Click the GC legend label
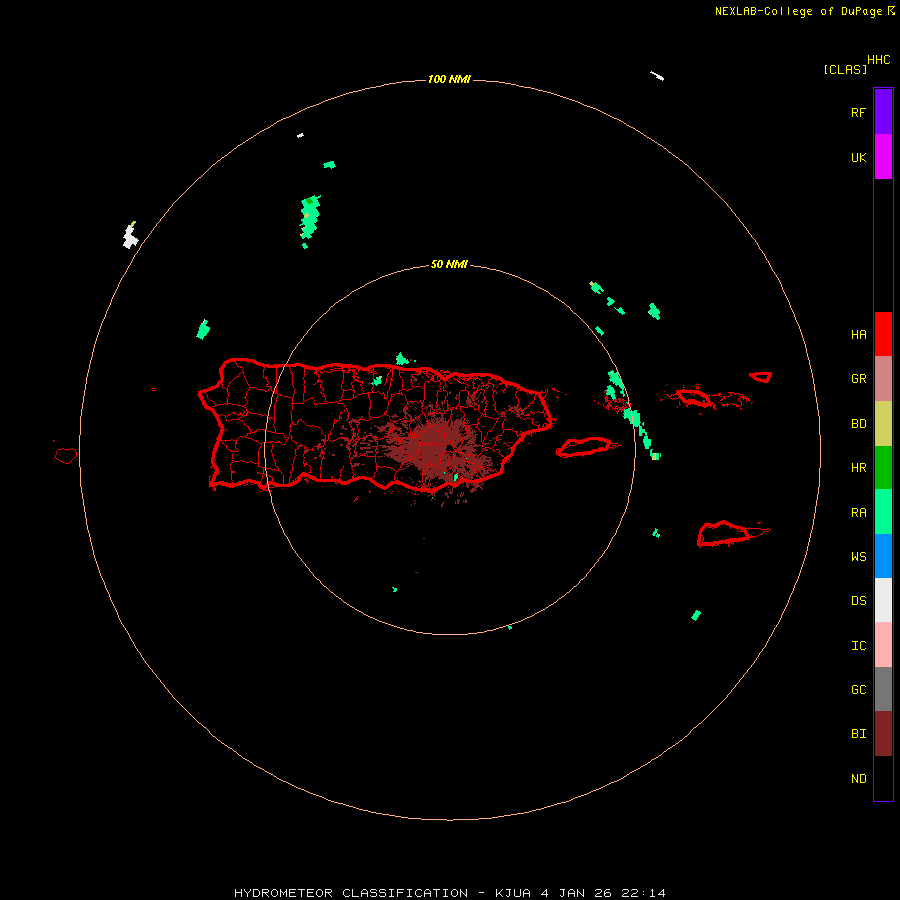 (858, 689)
